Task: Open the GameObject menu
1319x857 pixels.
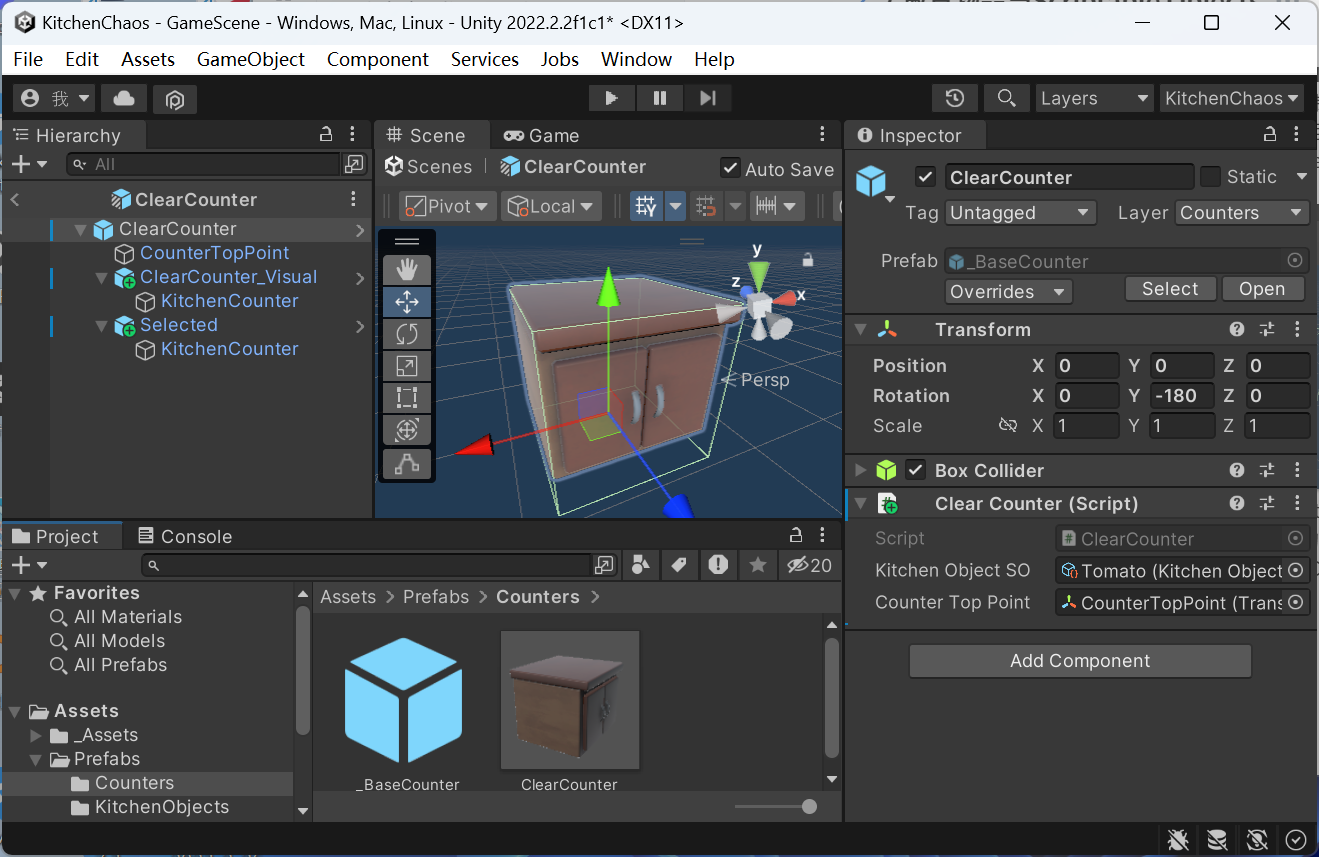Action: pyautogui.click(x=250, y=59)
